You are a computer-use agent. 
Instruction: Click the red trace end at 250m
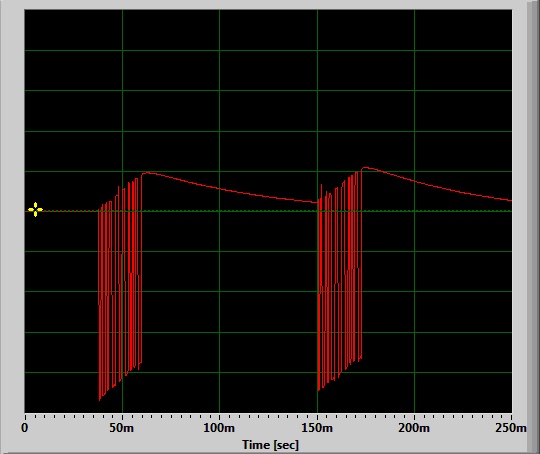[510, 200]
